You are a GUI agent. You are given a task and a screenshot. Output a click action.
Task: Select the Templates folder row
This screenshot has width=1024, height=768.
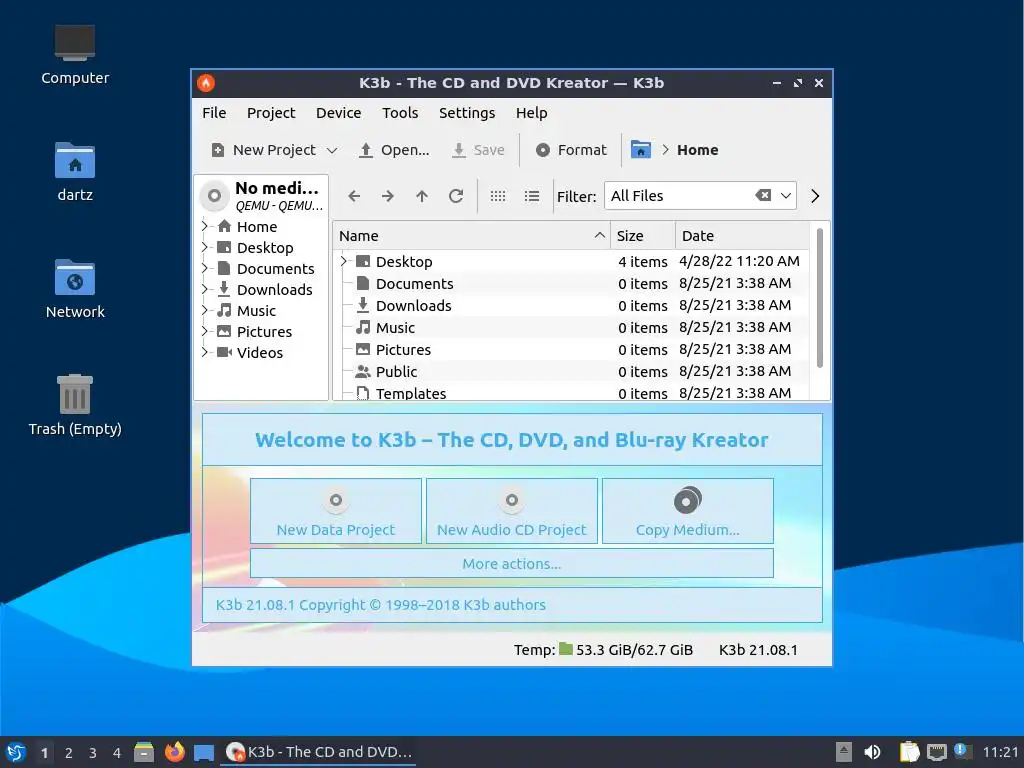pyautogui.click(x=571, y=393)
